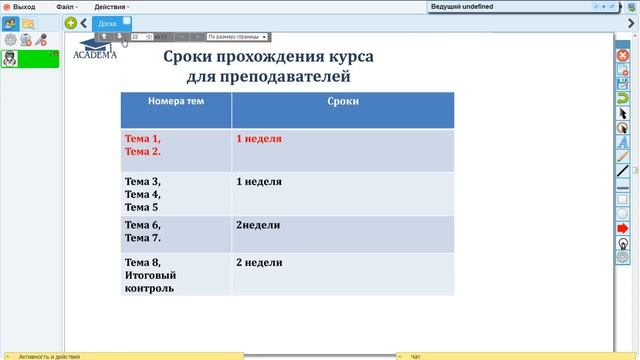Screen dimensions: 640x360
Task: Click the red Тема 1, Тема 2 cell
Action: (x=176, y=150)
